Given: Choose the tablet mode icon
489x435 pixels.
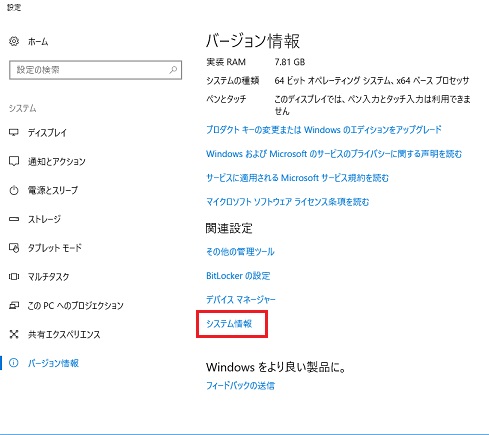Looking at the screenshot, I should [x=14, y=248].
